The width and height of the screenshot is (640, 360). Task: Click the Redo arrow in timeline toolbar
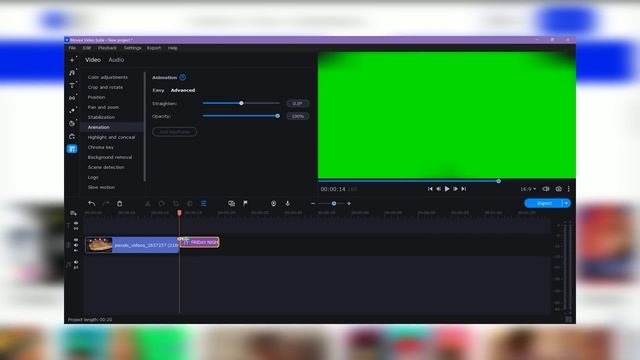[106, 203]
